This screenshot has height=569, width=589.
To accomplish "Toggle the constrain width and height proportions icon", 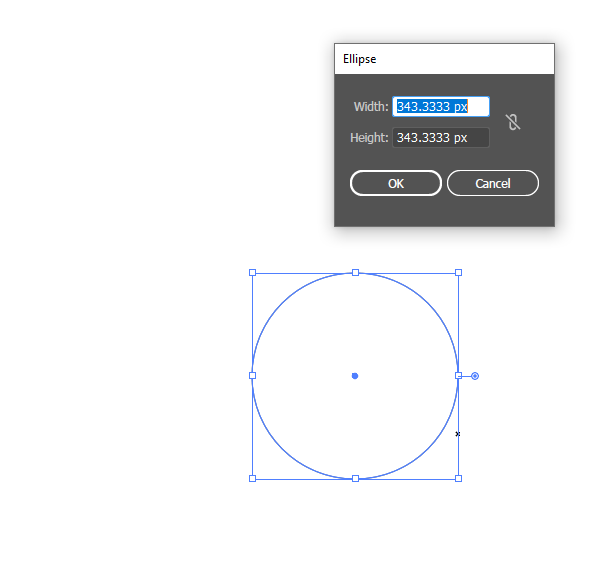I will click(513, 122).
